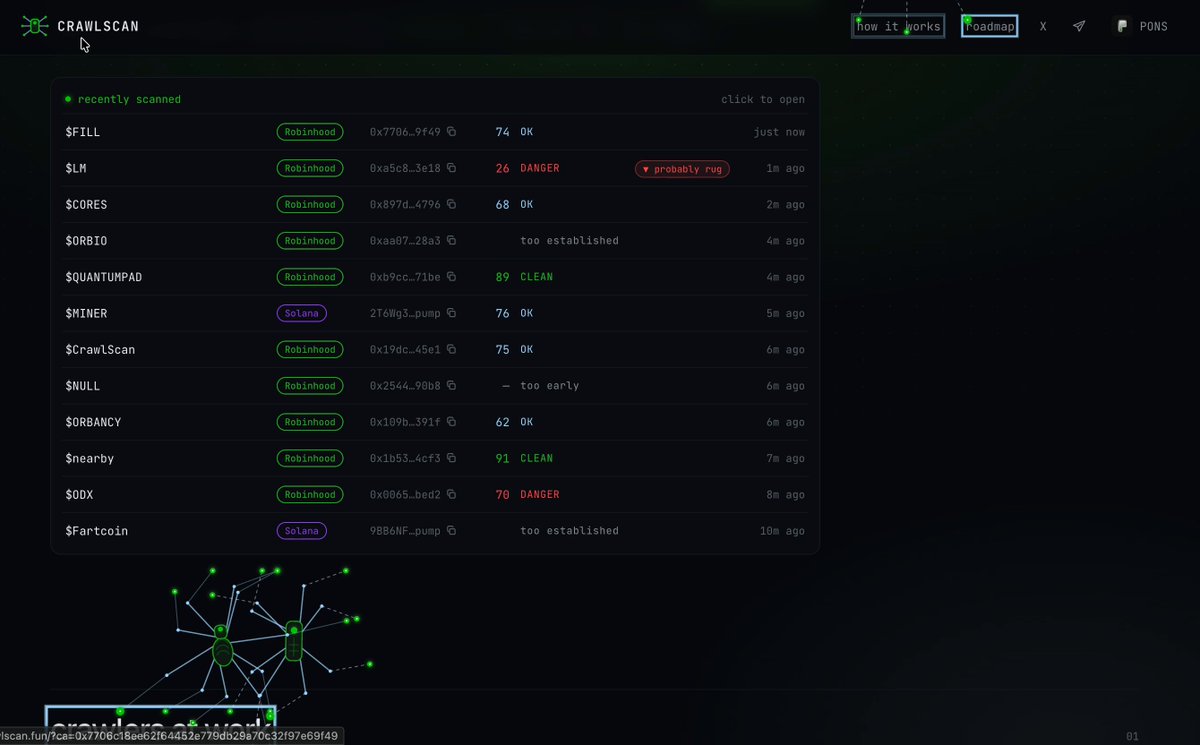Copy the $QUANTUMPAD contract address

(x=451, y=277)
